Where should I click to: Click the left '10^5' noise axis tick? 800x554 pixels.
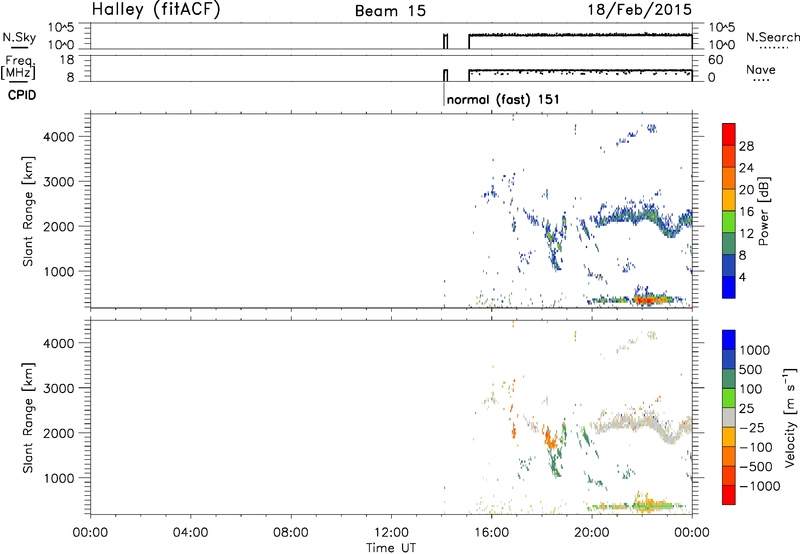(61, 27)
